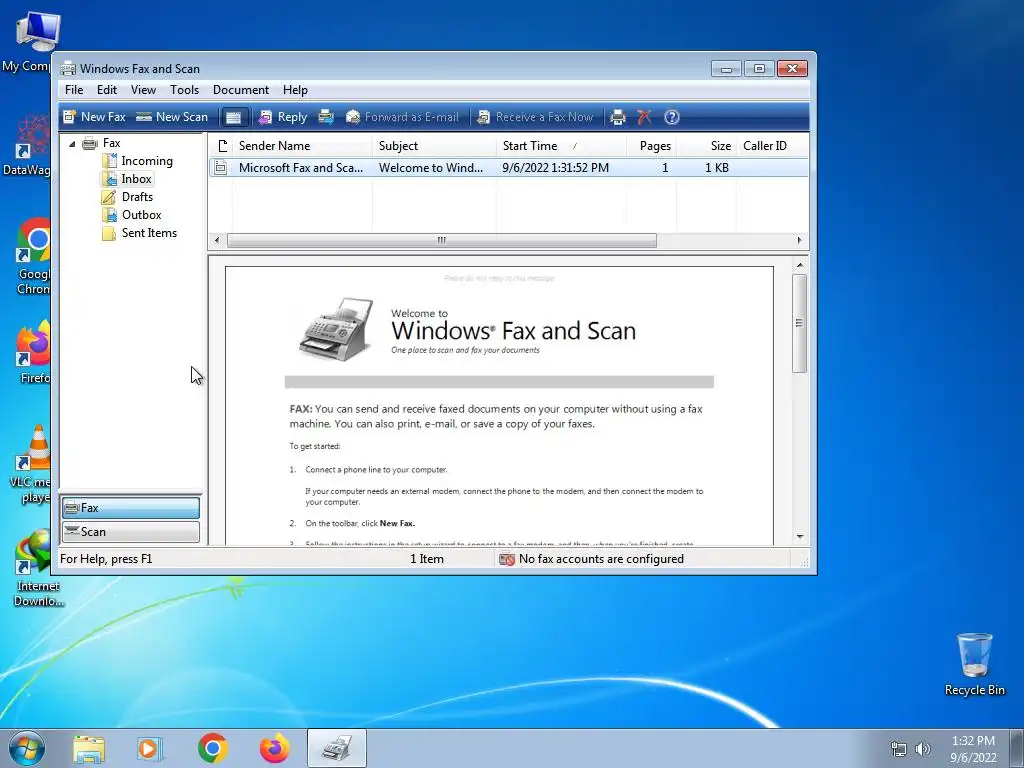Click the red Delete icon in toolbar
This screenshot has width=1024, height=768.
point(645,117)
